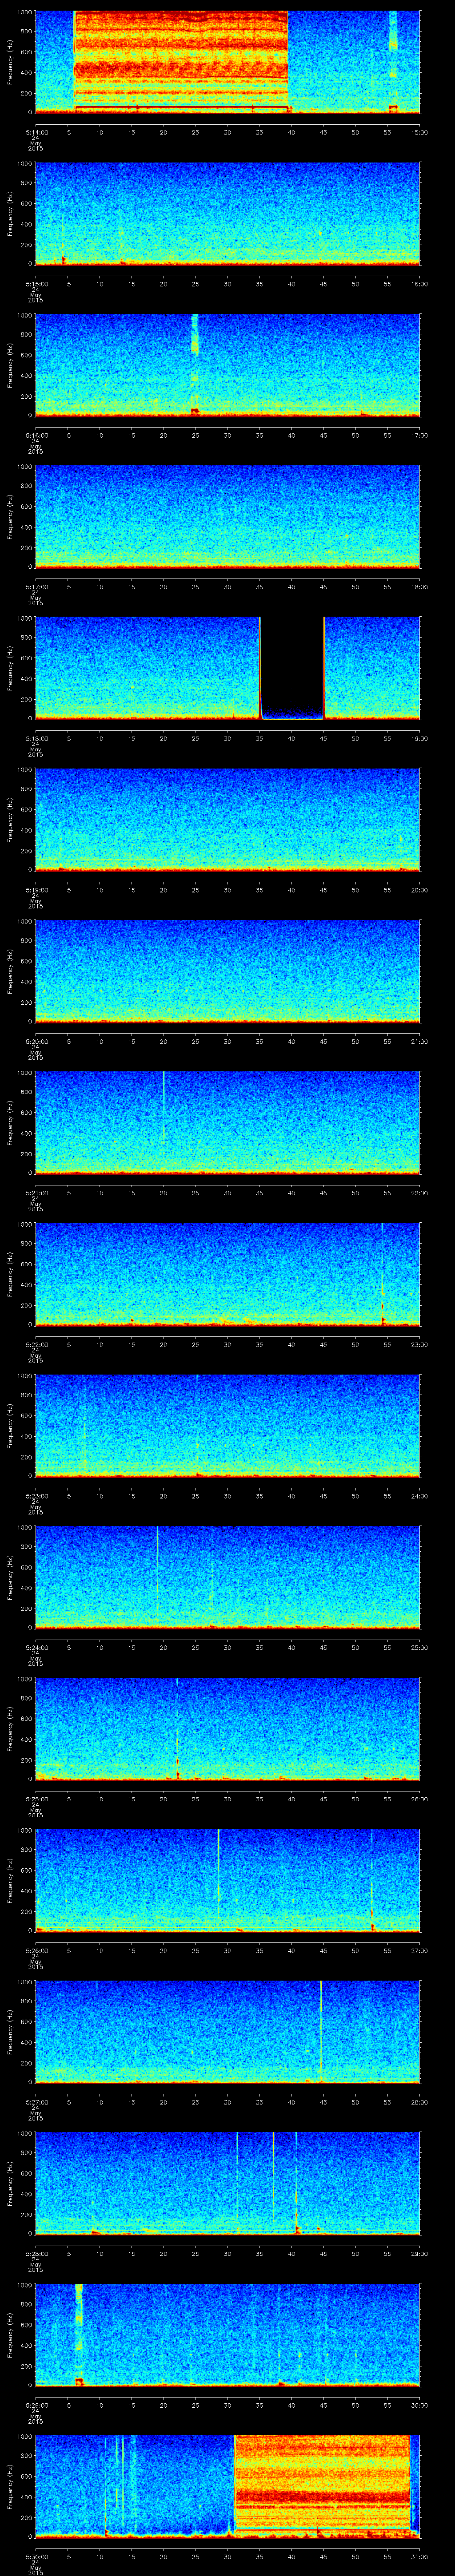Click the '31:00' end time label
This screenshot has height=2576, width=455.
click(420, 2556)
